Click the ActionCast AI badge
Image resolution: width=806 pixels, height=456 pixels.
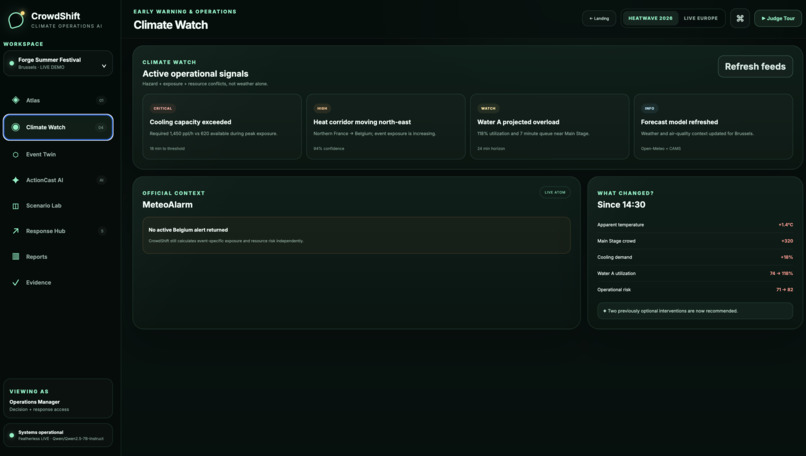tap(101, 180)
